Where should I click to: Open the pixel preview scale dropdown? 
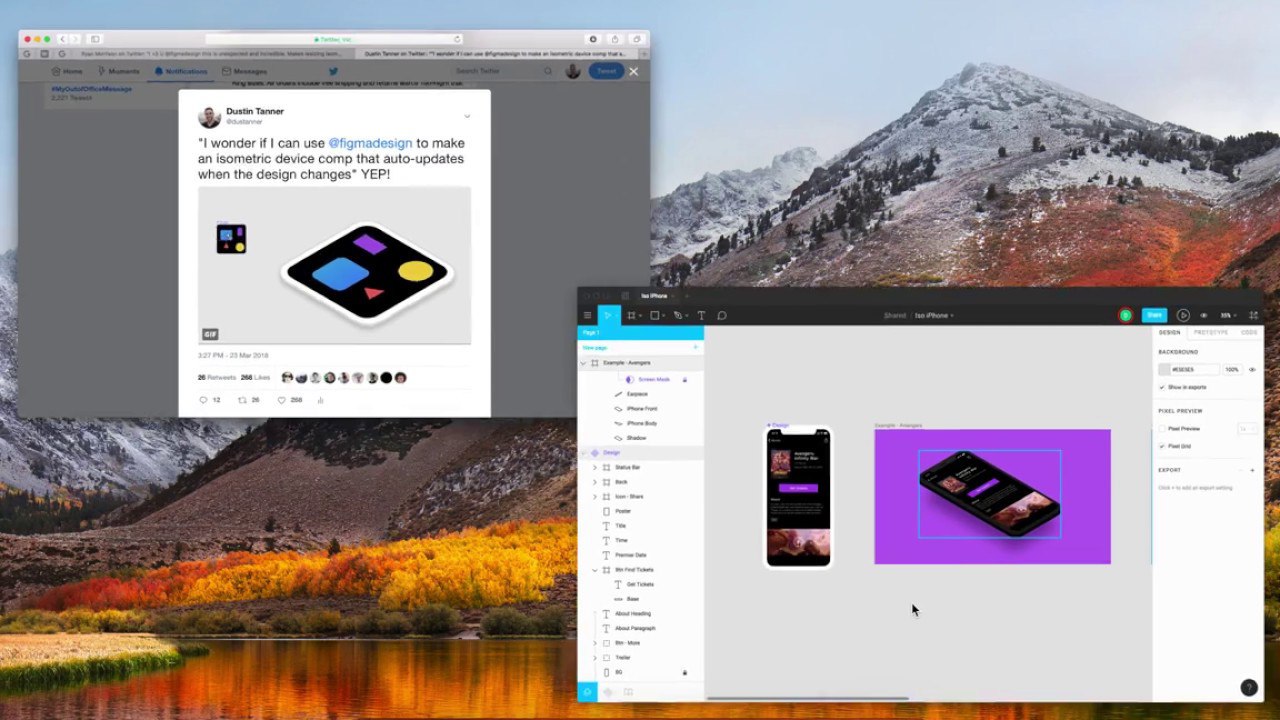(x=1246, y=428)
